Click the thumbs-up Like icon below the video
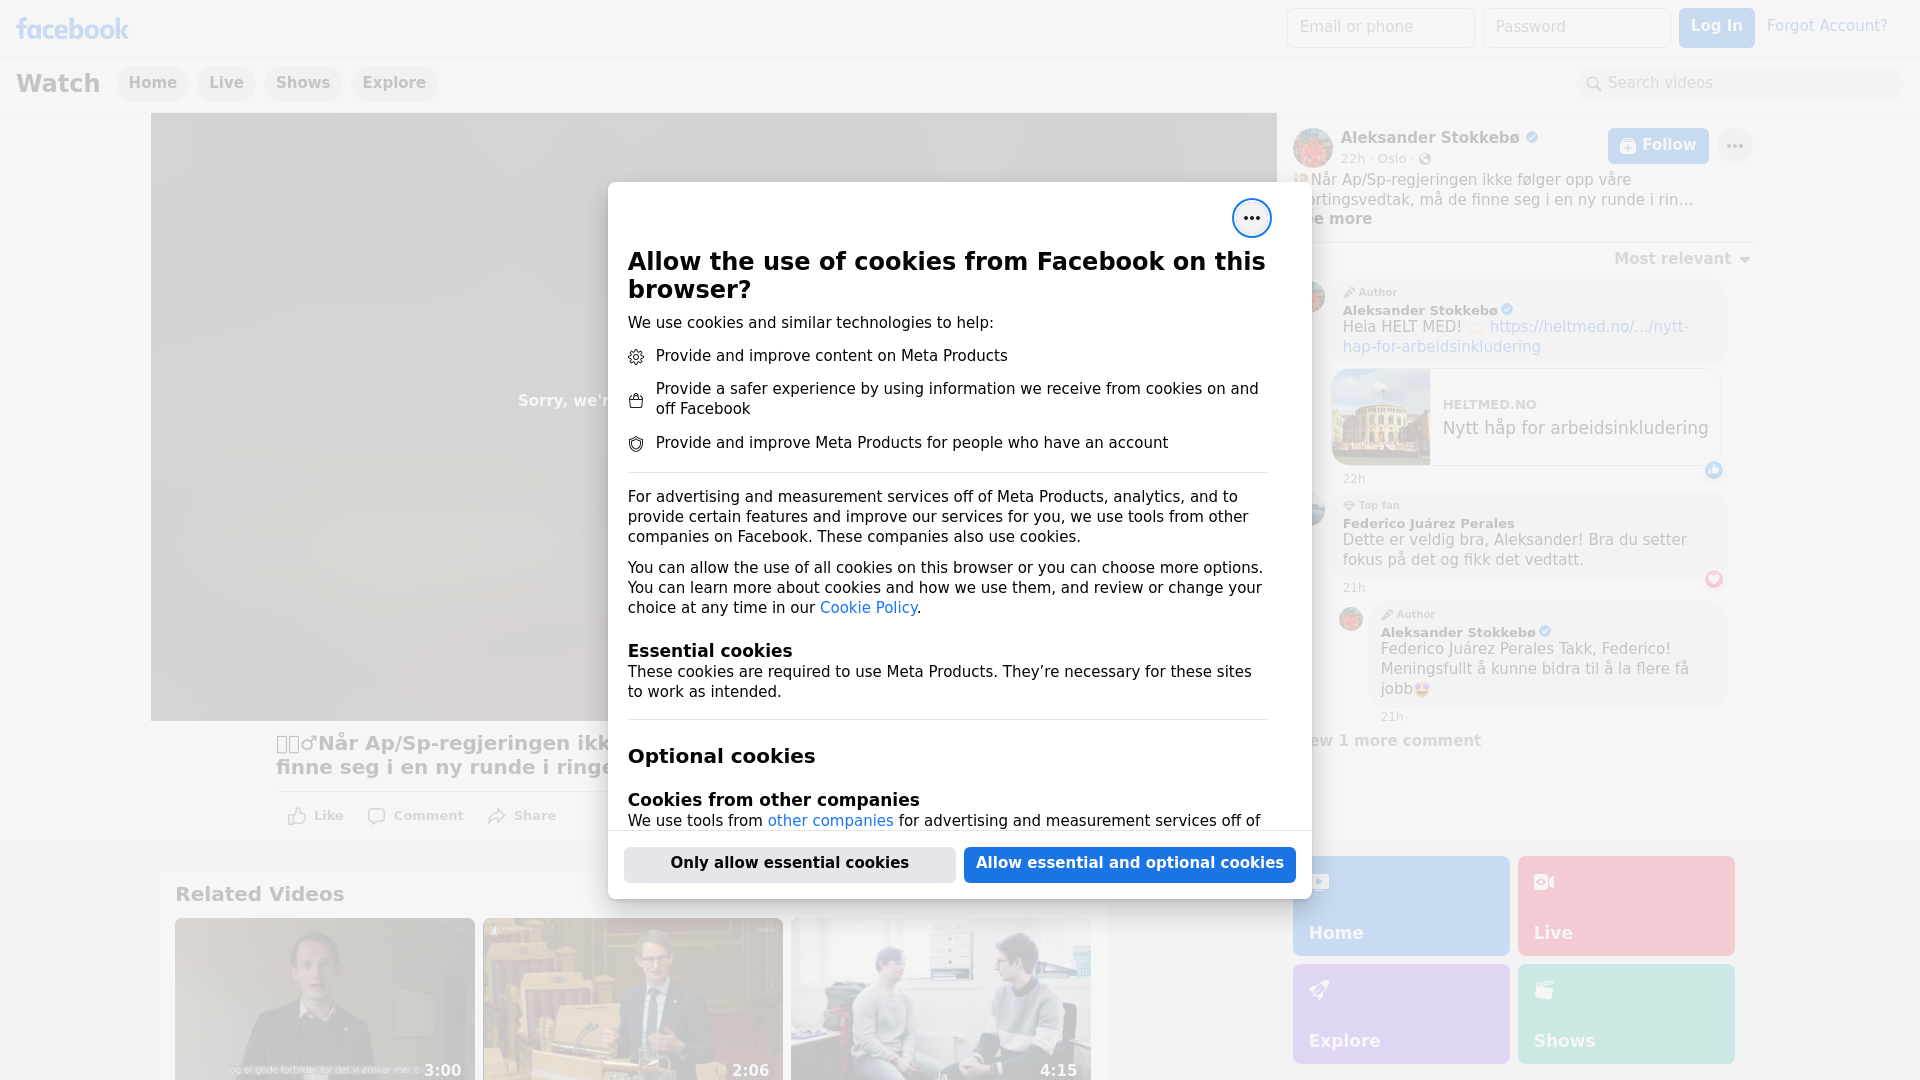This screenshot has height=1080, width=1920. click(297, 816)
